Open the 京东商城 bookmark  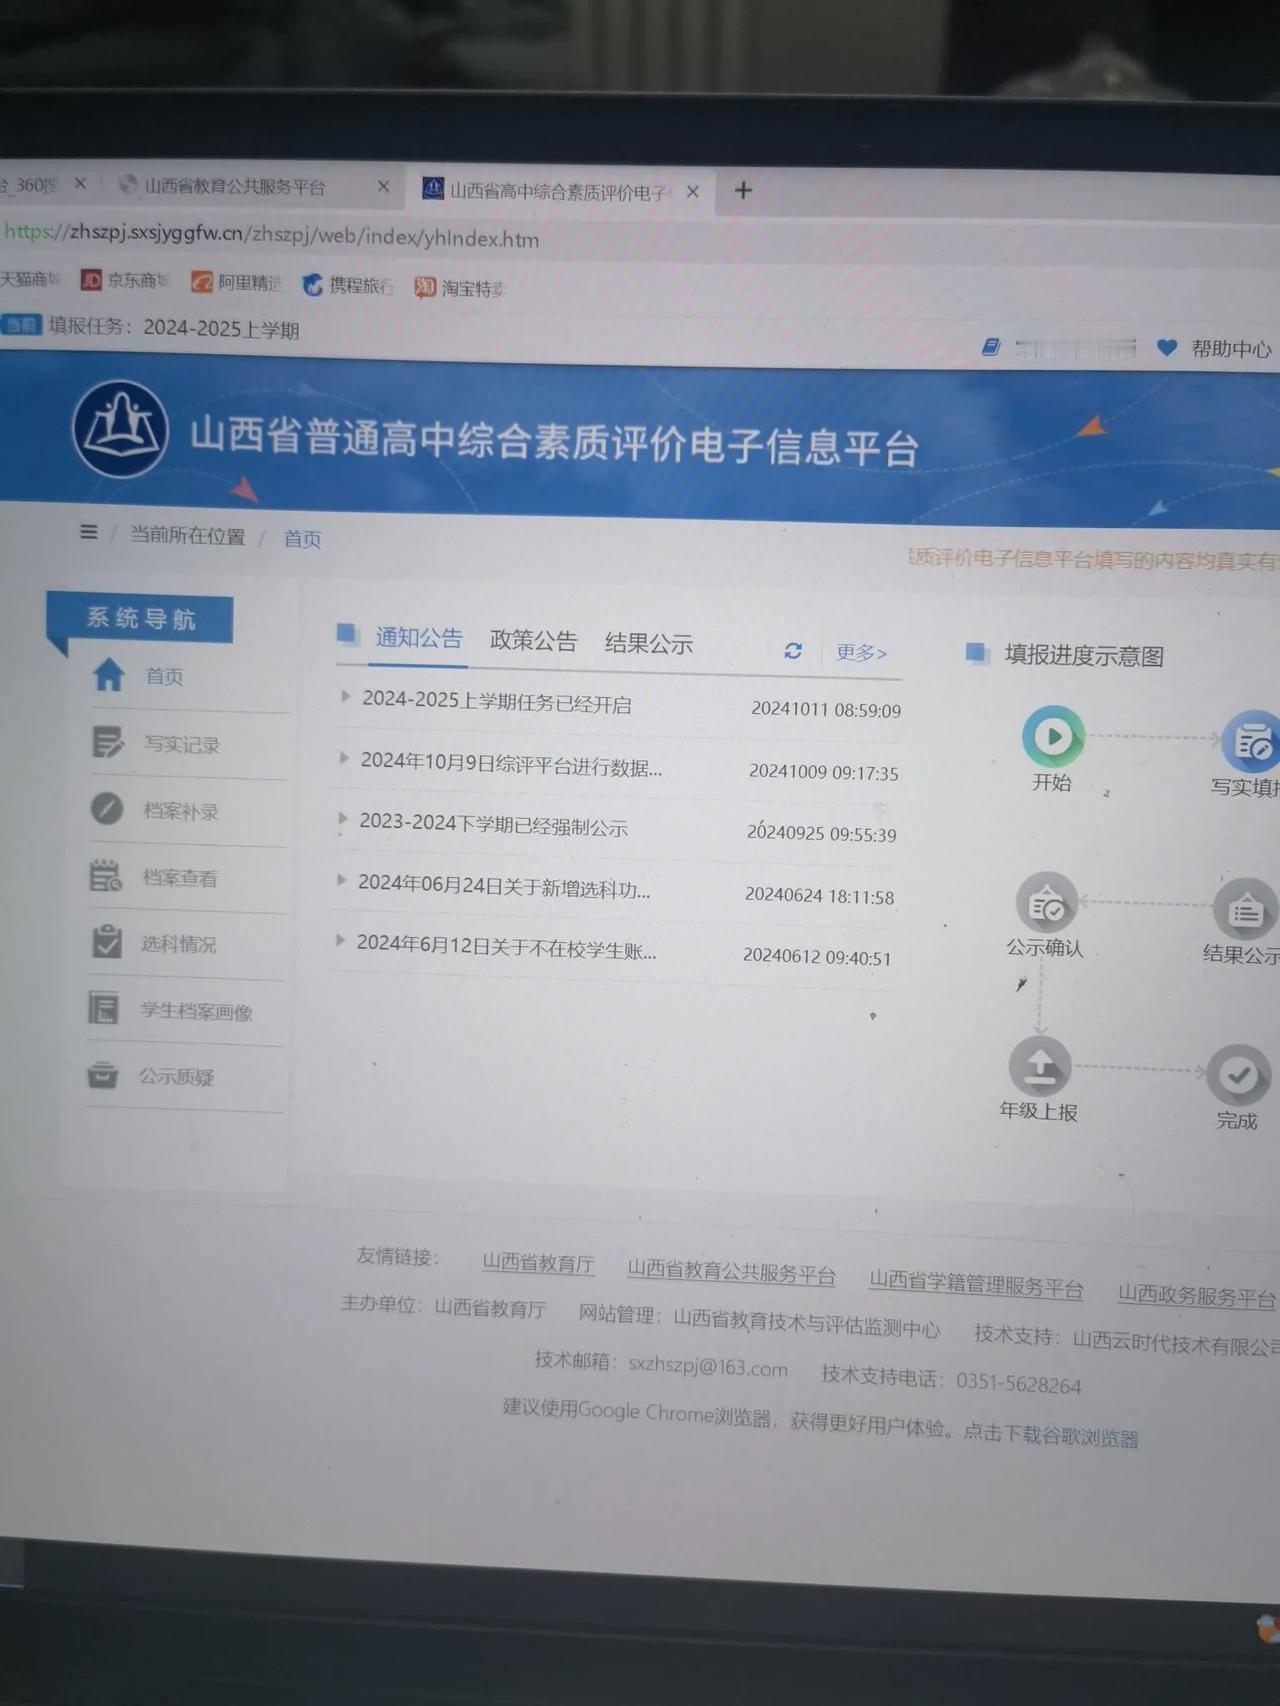point(124,280)
